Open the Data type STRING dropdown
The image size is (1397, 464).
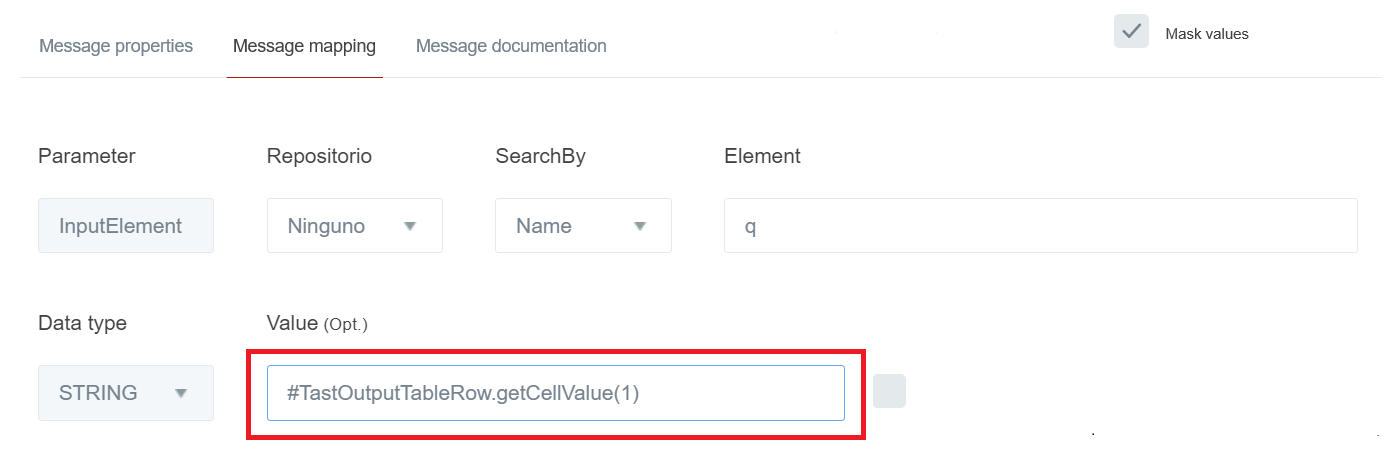click(126, 393)
